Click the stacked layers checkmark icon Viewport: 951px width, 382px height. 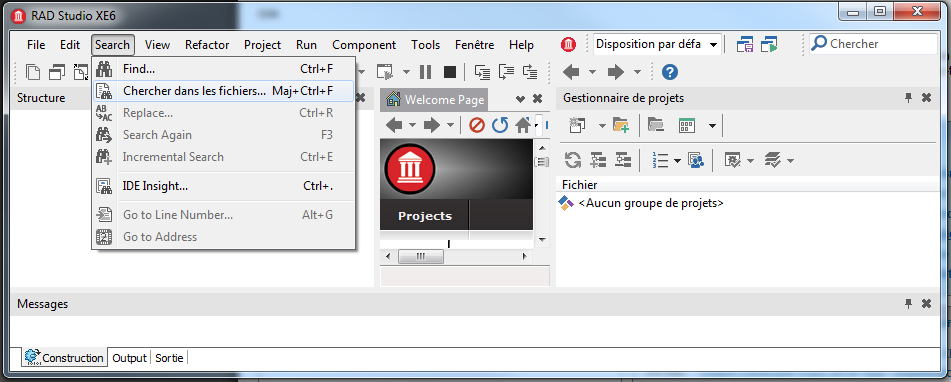pos(772,160)
